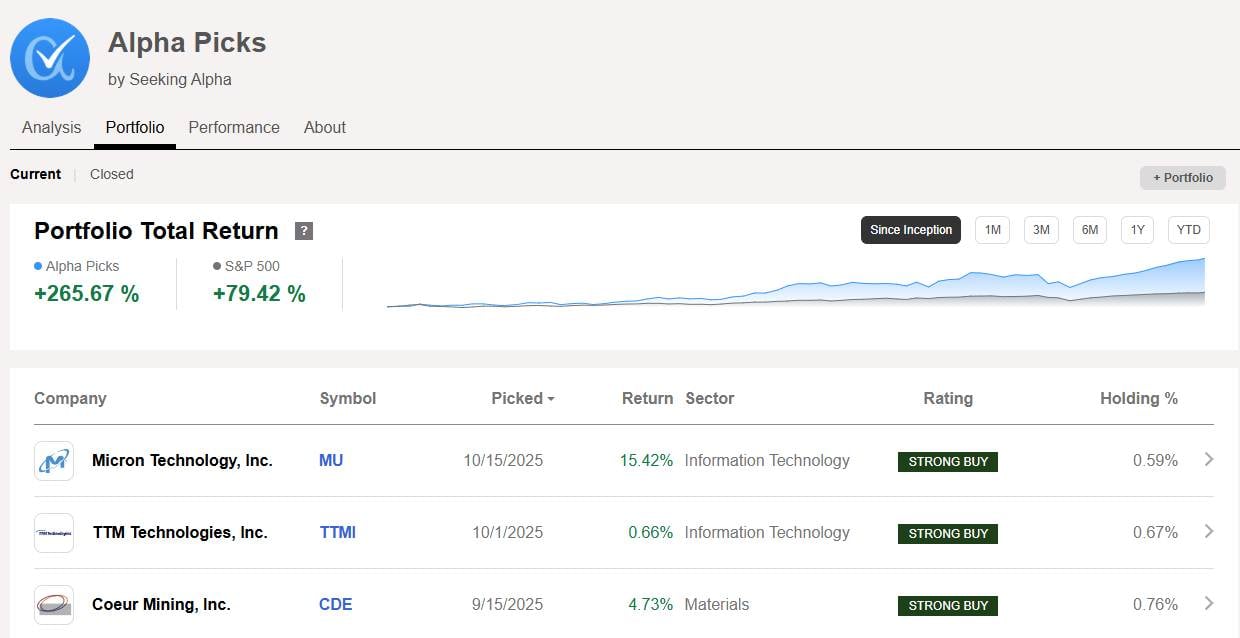Click the 10/15/2025 picked date

pyautogui.click(x=503, y=461)
